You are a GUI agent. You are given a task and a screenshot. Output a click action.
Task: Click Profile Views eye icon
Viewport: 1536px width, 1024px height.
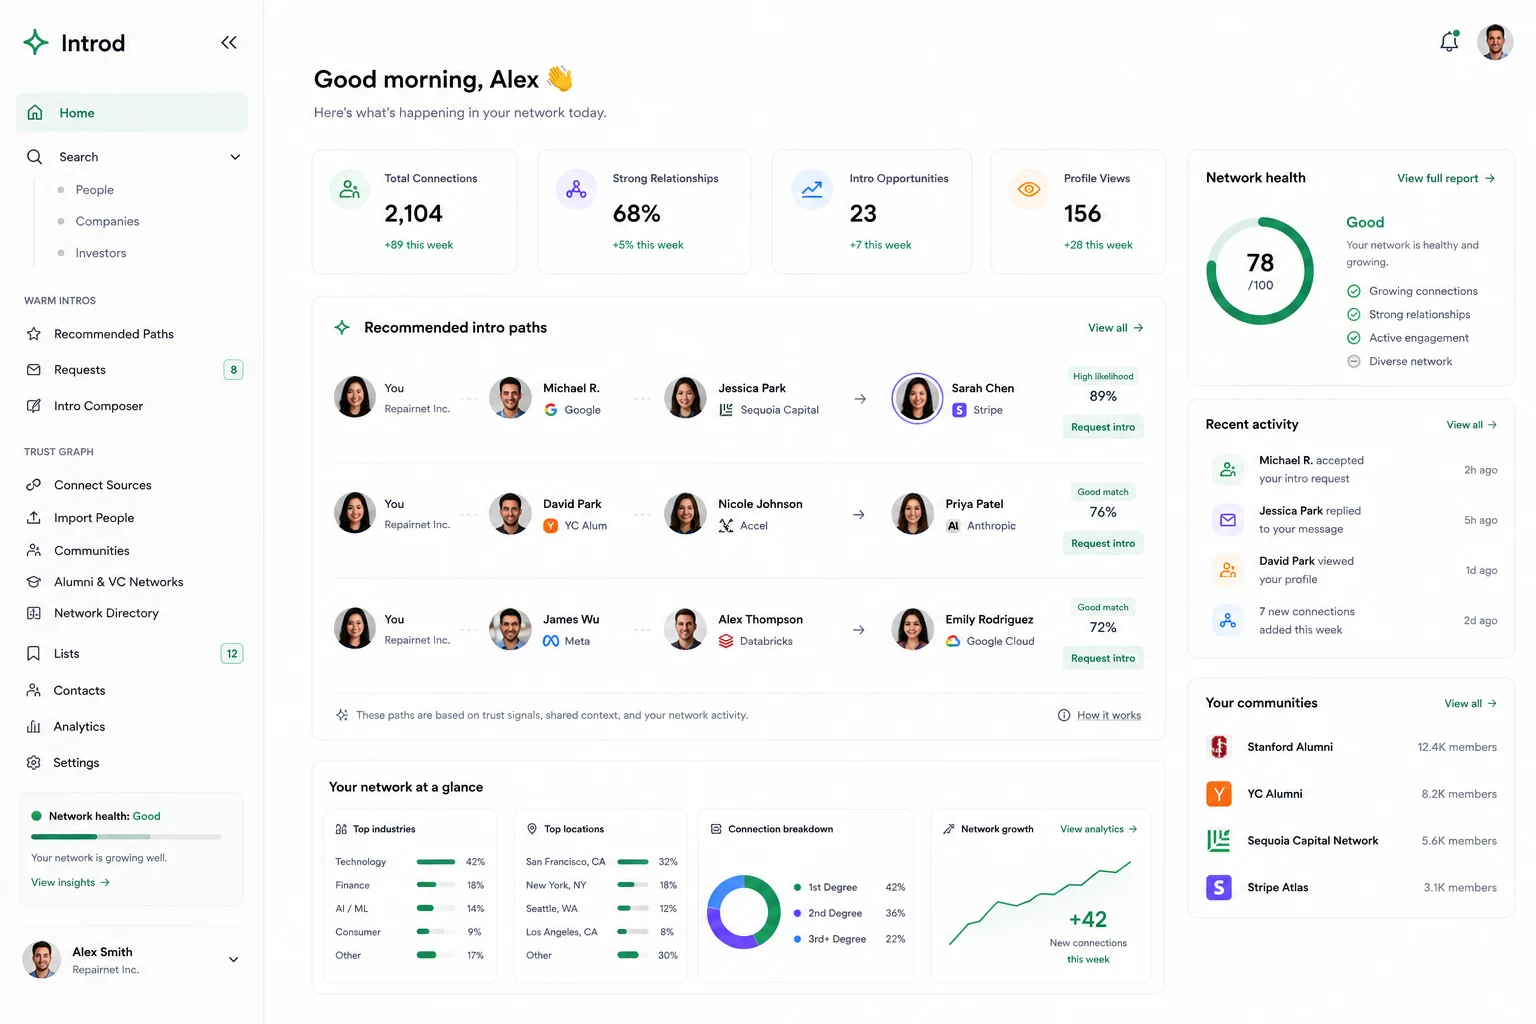point(1029,189)
